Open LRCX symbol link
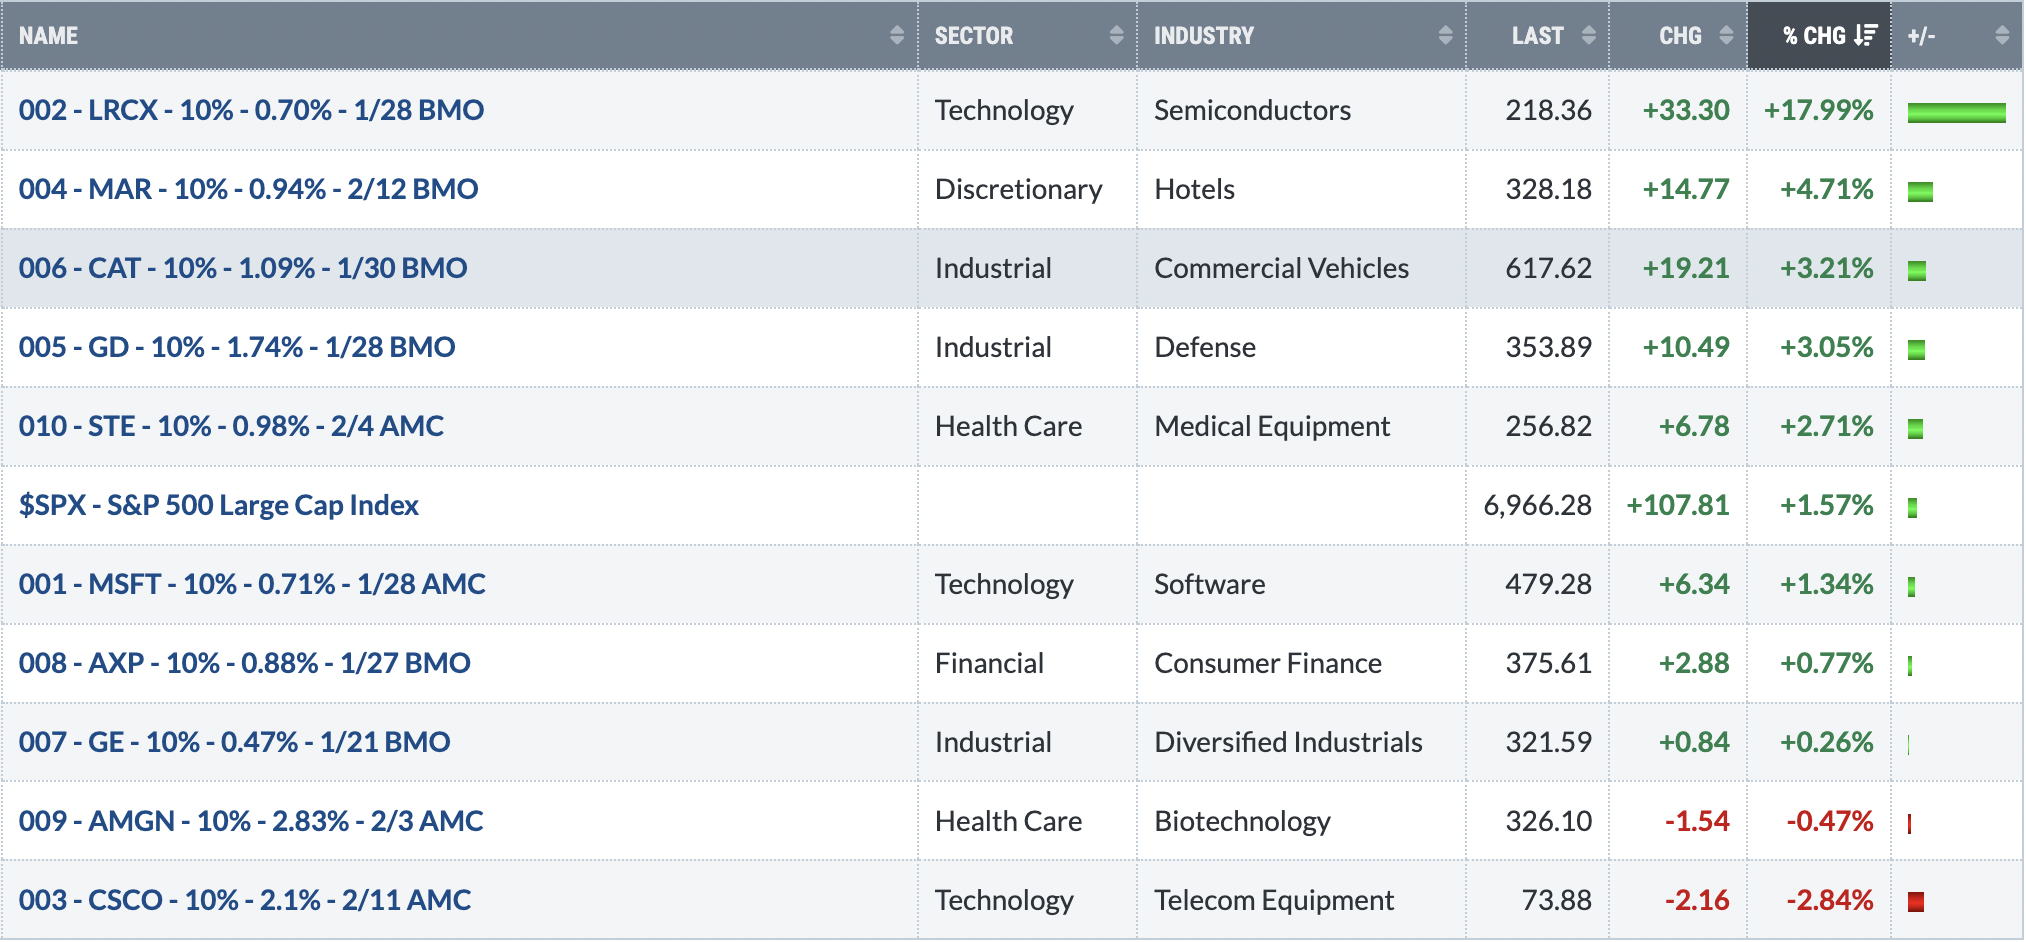The height and width of the screenshot is (942, 2026). tap(251, 110)
